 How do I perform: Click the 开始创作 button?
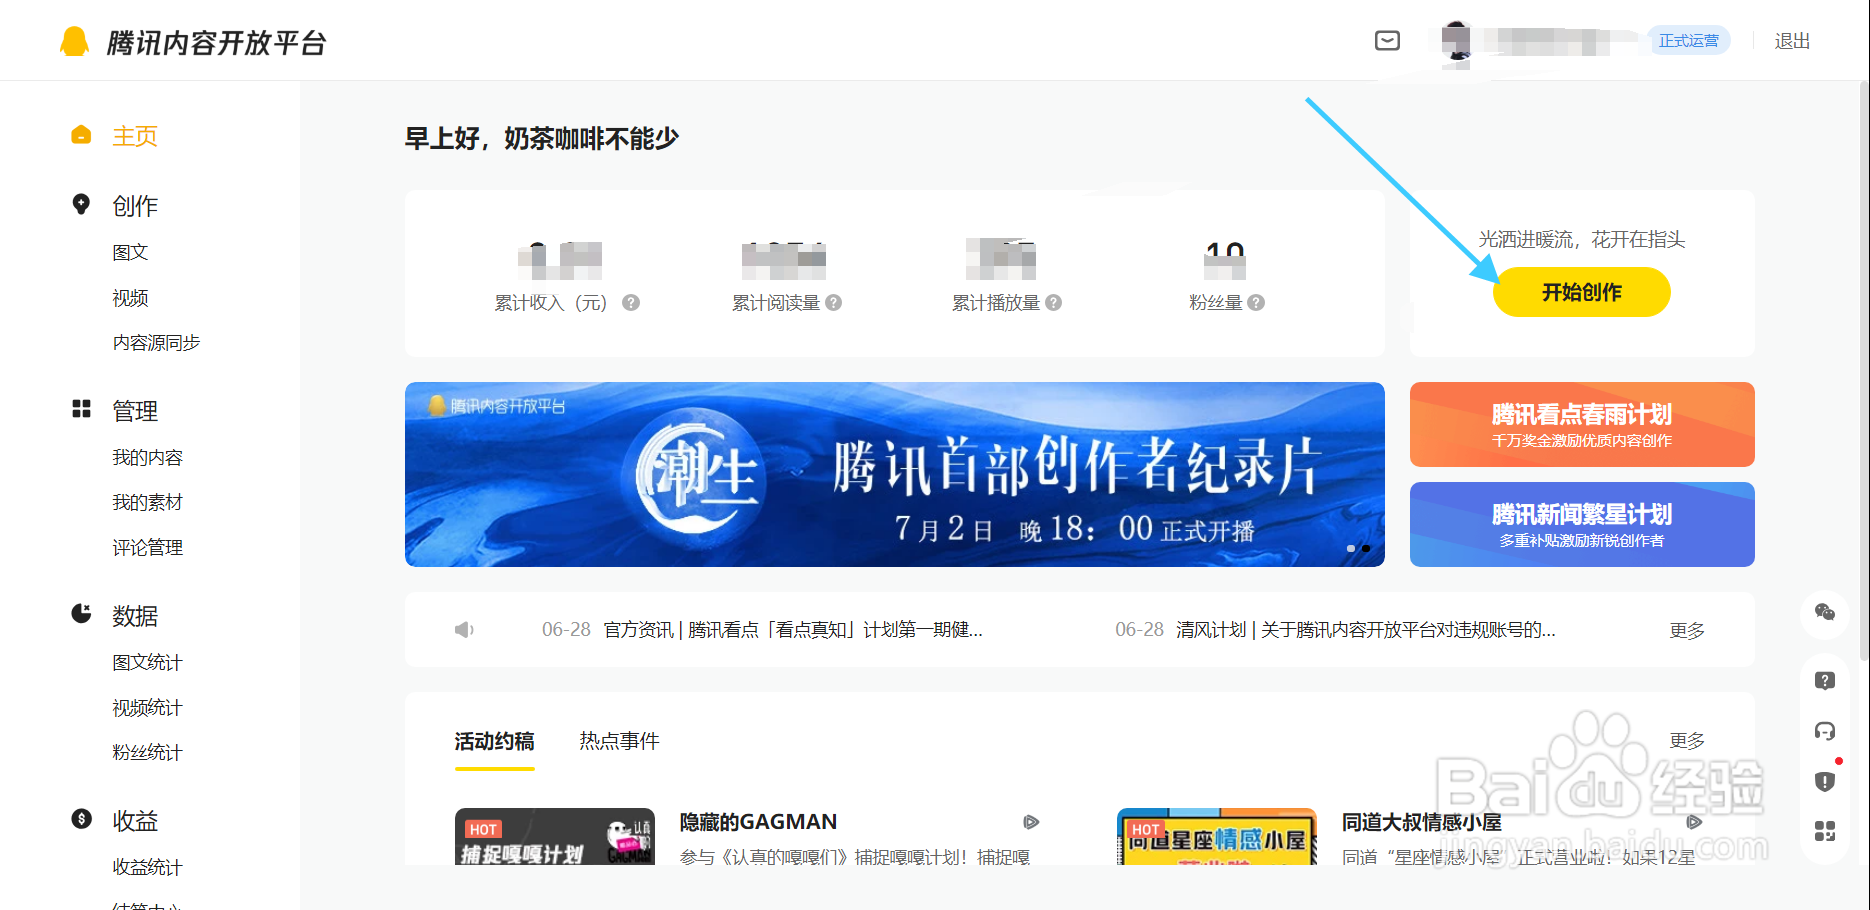tap(1581, 292)
